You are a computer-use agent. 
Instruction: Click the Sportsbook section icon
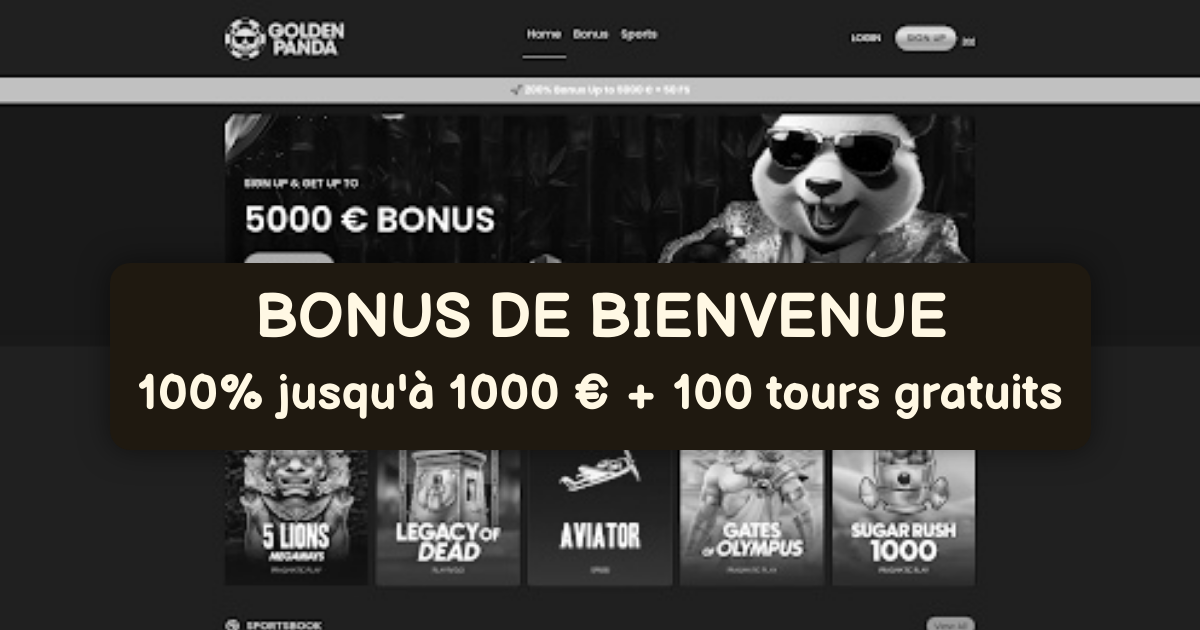coord(232,625)
